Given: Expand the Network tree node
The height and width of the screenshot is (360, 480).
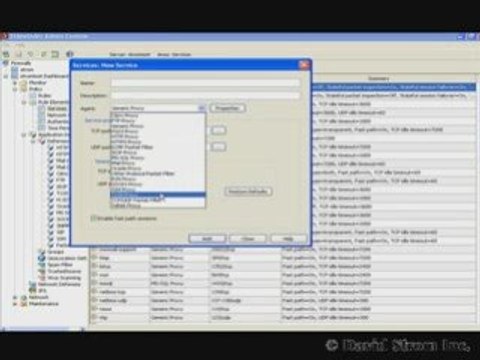Looking at the screenshot, I should [15, 297].
